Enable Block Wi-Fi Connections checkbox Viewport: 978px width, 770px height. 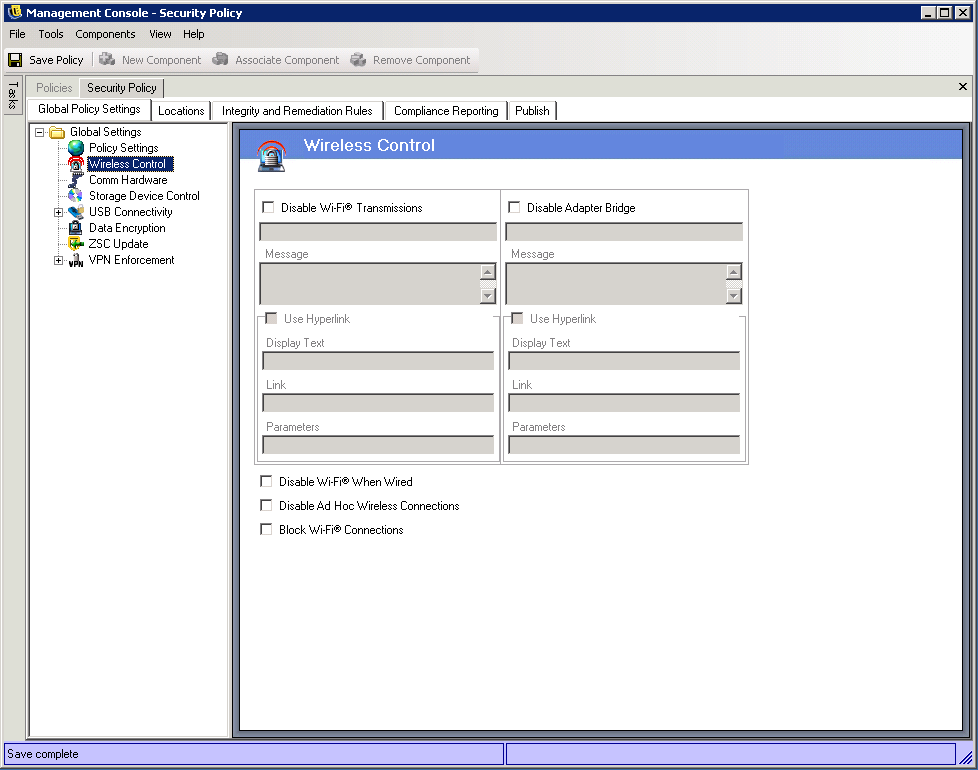click(x=266, y=529)
